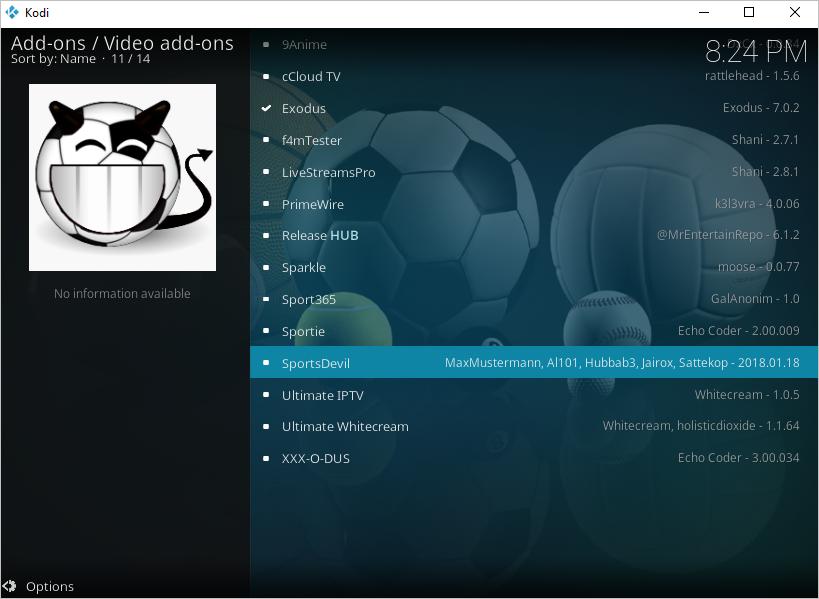
Task: Click the add-on icon beside cCloud TV
Action: point(265,76)
